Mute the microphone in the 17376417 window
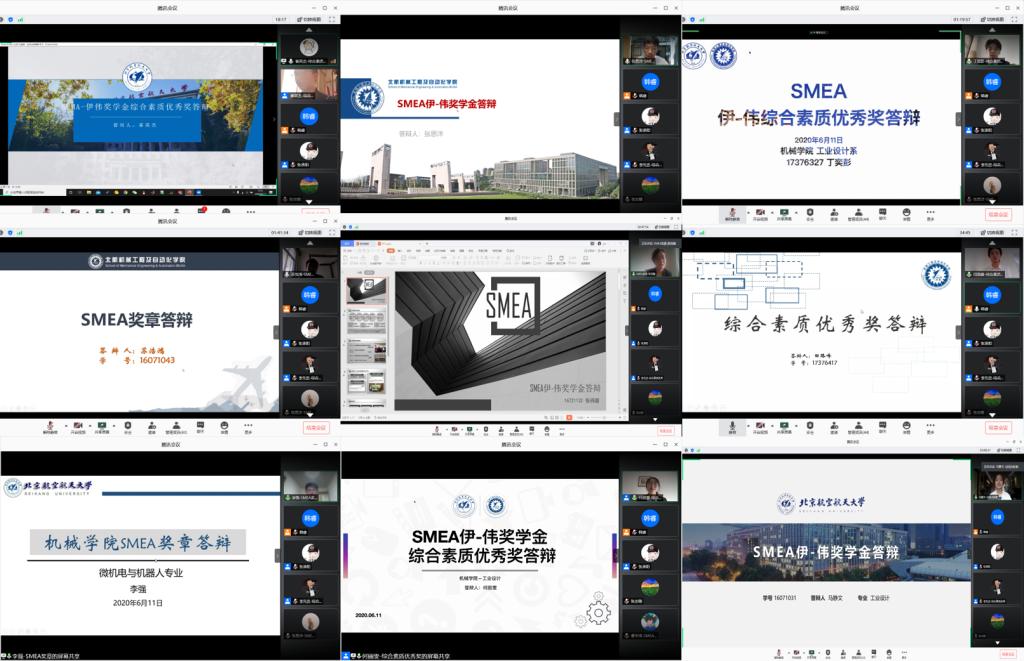Screen dimensions: 1024x661 coord(732,427)
